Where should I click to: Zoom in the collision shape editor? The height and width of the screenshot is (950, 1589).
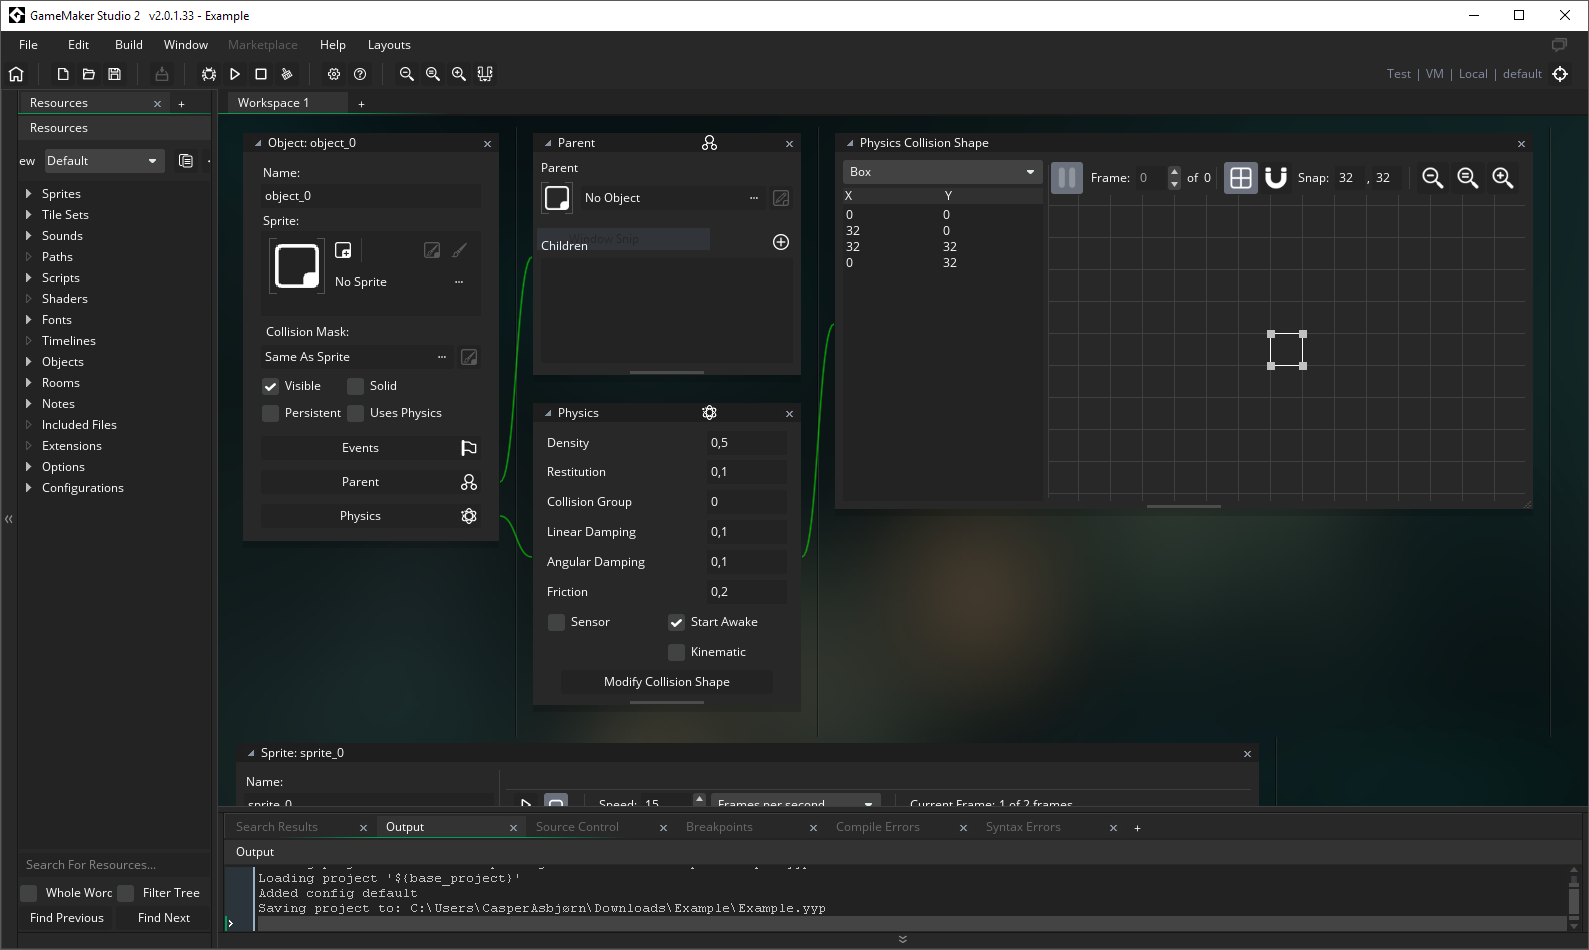(1503, 178)
